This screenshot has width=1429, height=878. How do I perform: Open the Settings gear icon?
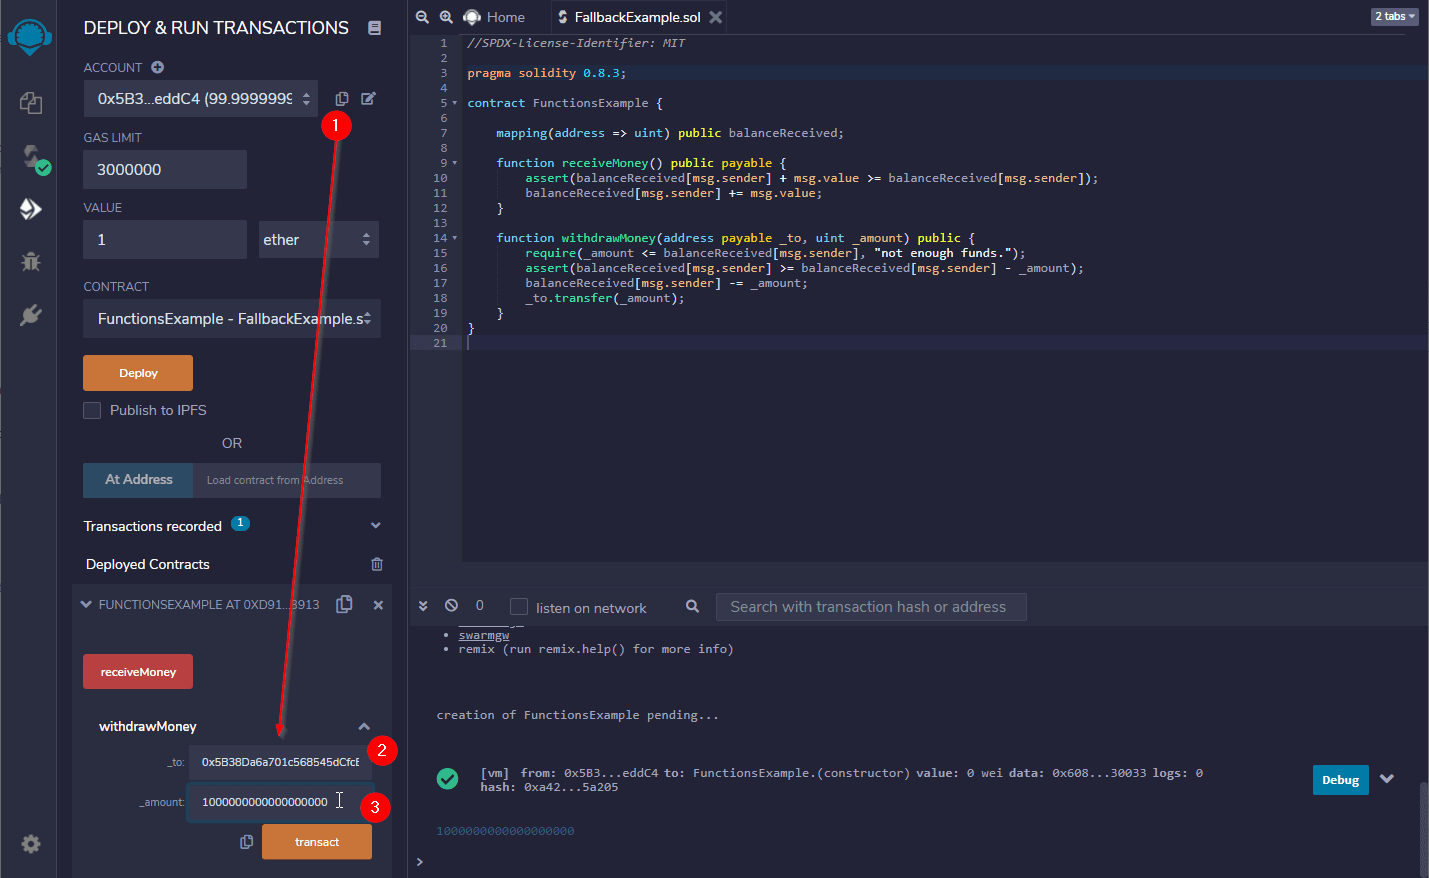click(31, 844)
